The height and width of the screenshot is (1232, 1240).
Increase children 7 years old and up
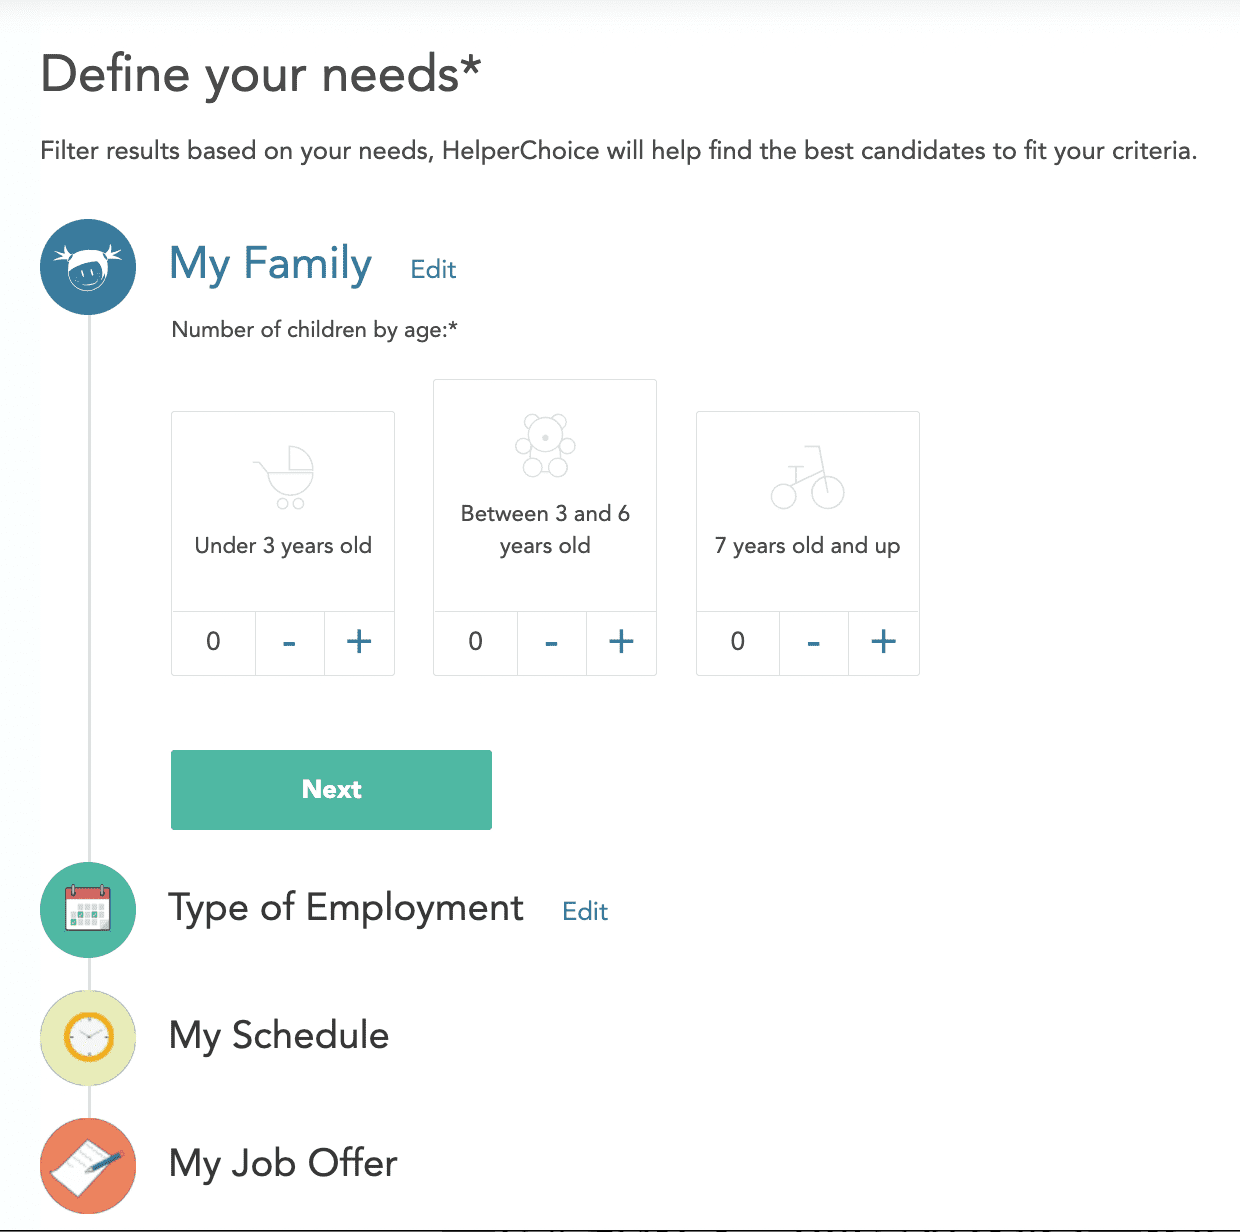click(x=883, y=642)
